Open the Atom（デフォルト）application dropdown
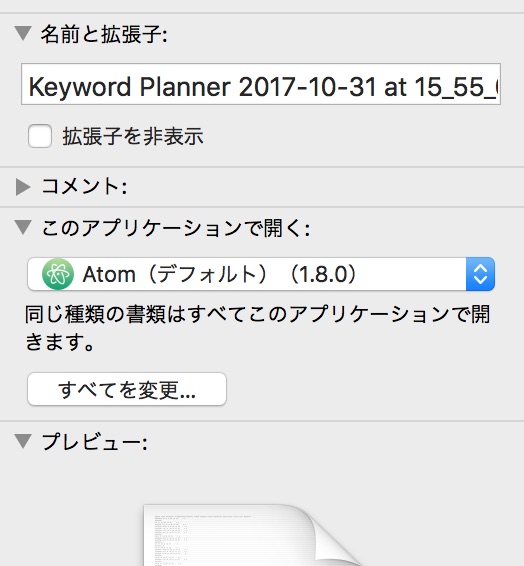The height and width of the screenshot is (566, 524). coord(261,274)
